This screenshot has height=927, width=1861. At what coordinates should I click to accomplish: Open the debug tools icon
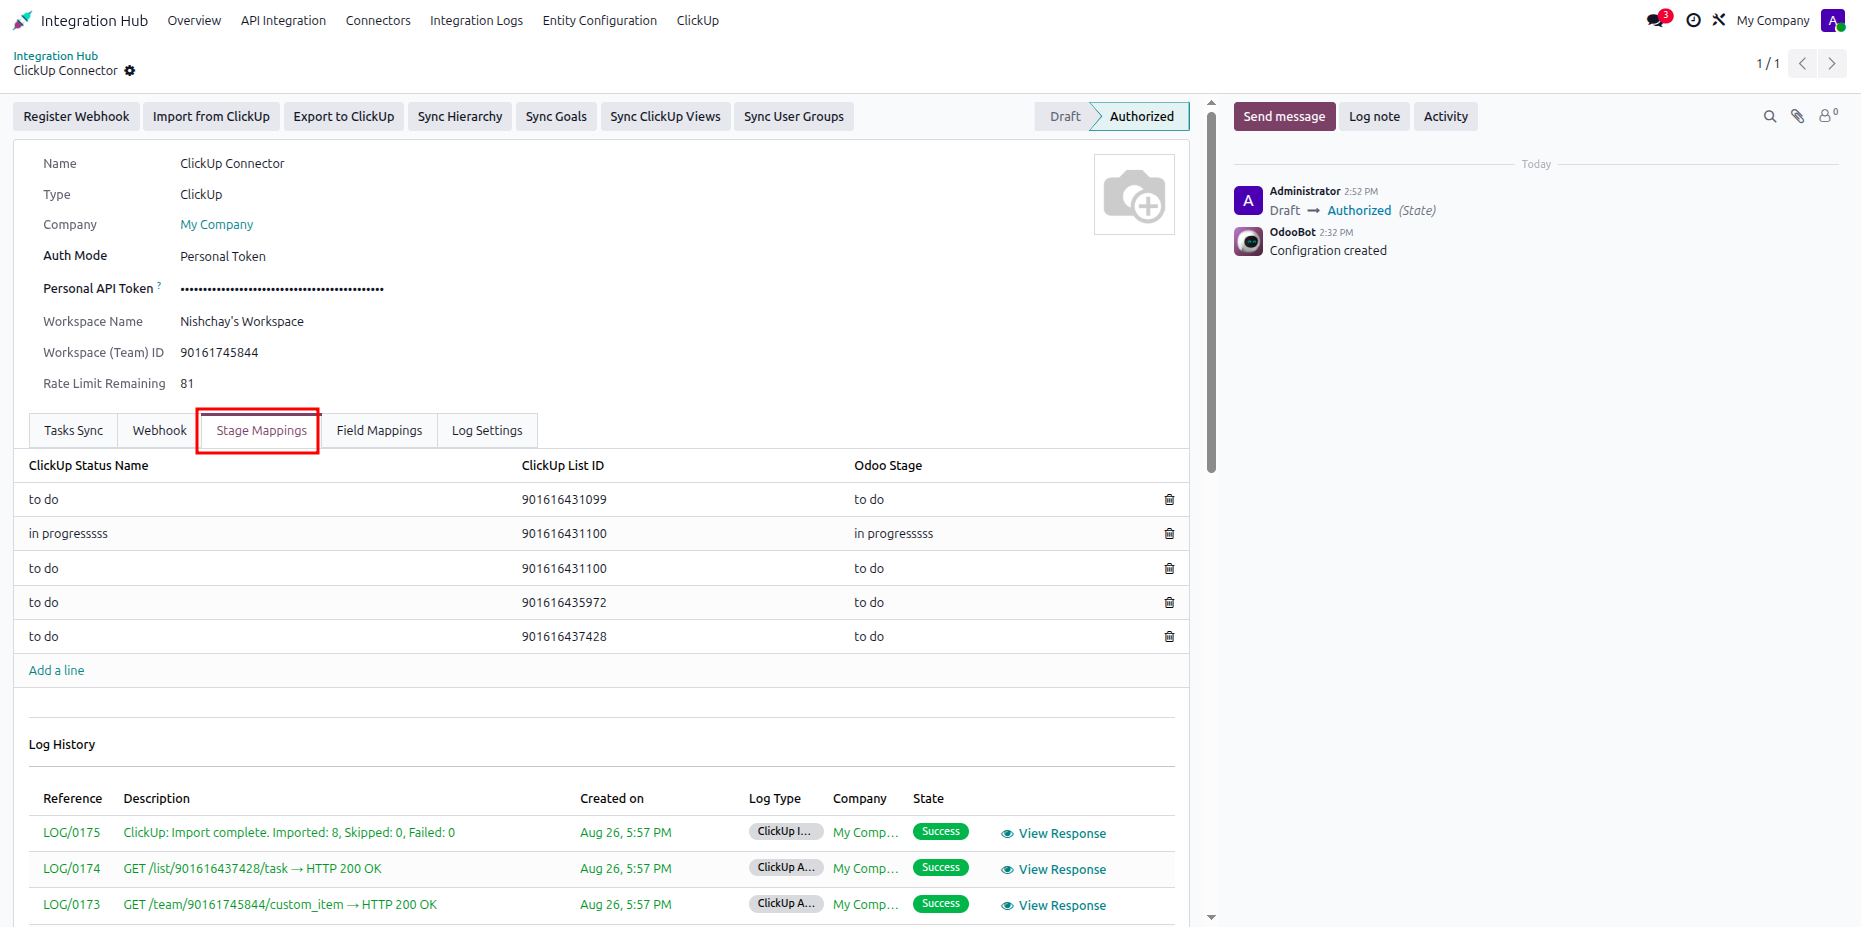1719,20
